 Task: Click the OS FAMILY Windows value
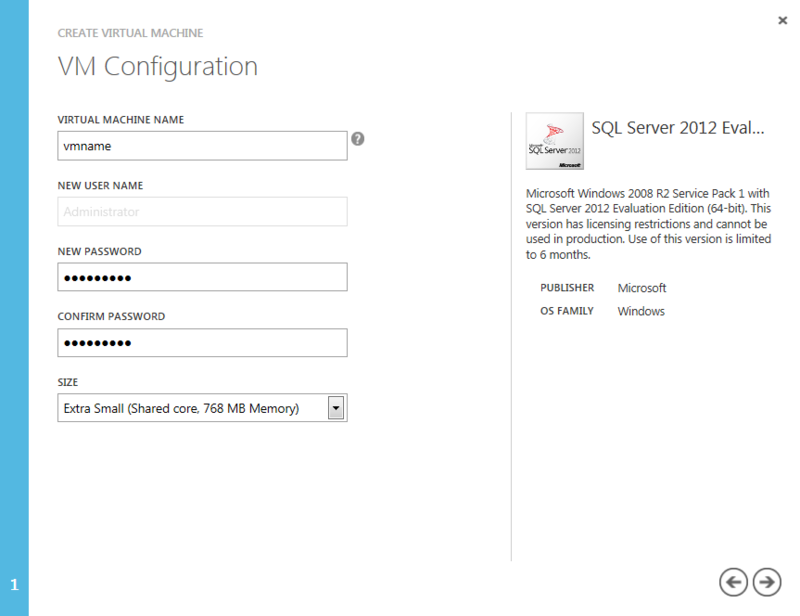pyautogui.click(x=640, y=311)
